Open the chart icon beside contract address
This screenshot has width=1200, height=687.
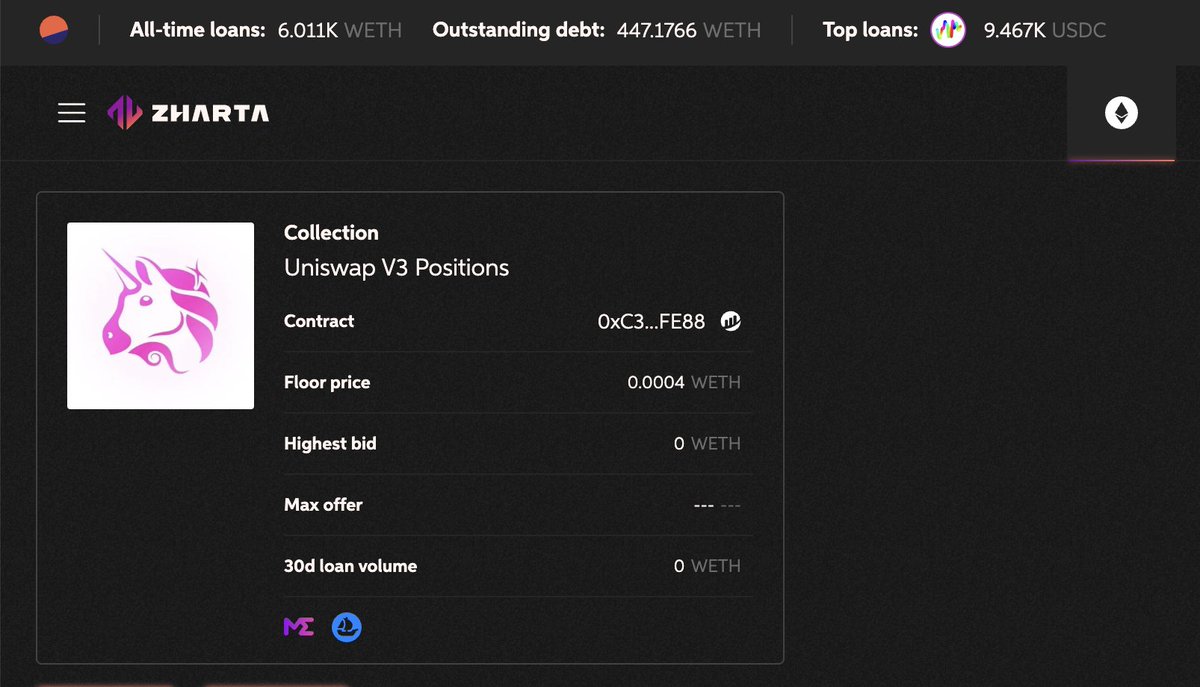tap(731, 321)
